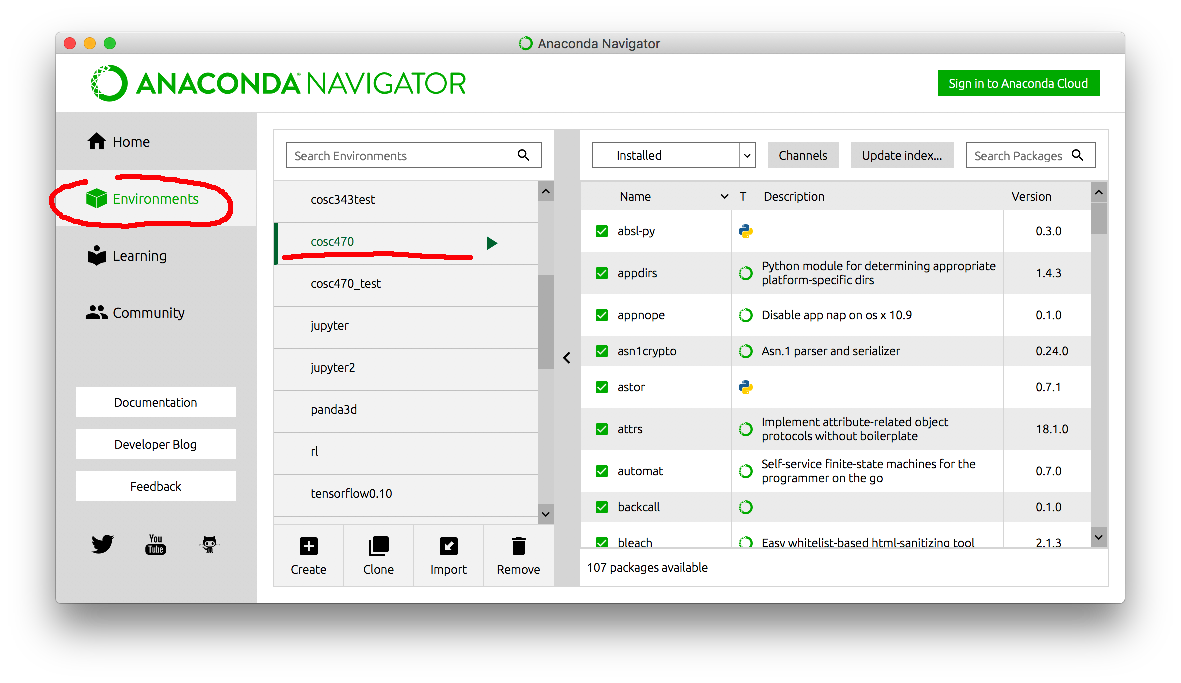Viewport: 1181px width, 683px height.
Task: Click the Environments cube icon
Action: 96,198
